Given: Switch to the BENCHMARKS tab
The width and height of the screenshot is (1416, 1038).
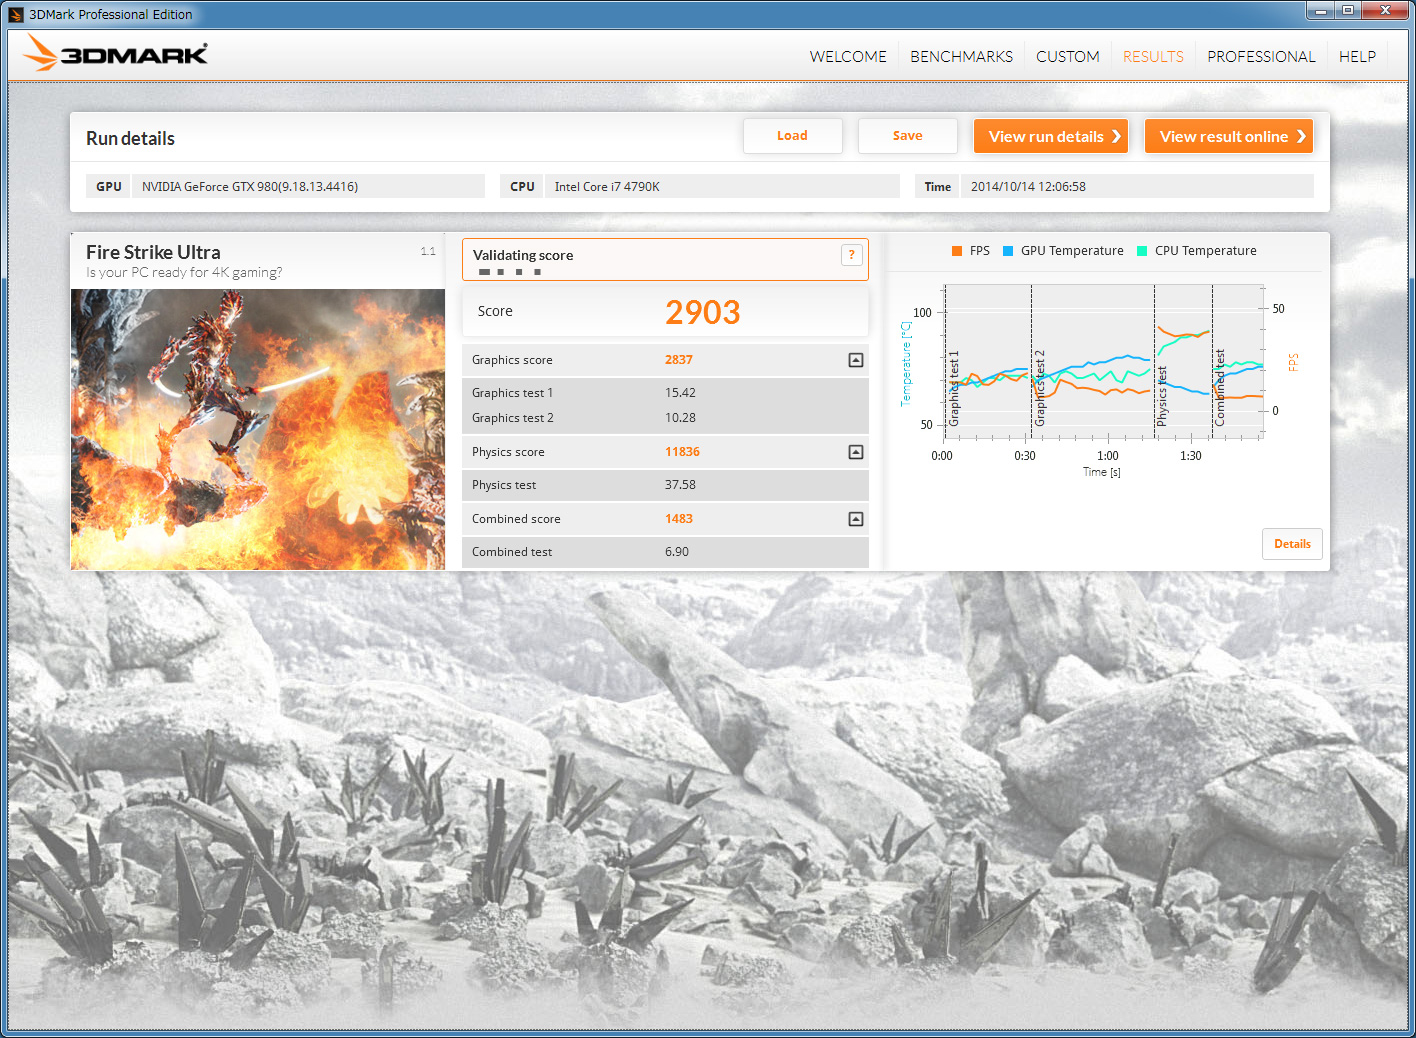Looking at the screenshot, I should [x=961, y=57].
